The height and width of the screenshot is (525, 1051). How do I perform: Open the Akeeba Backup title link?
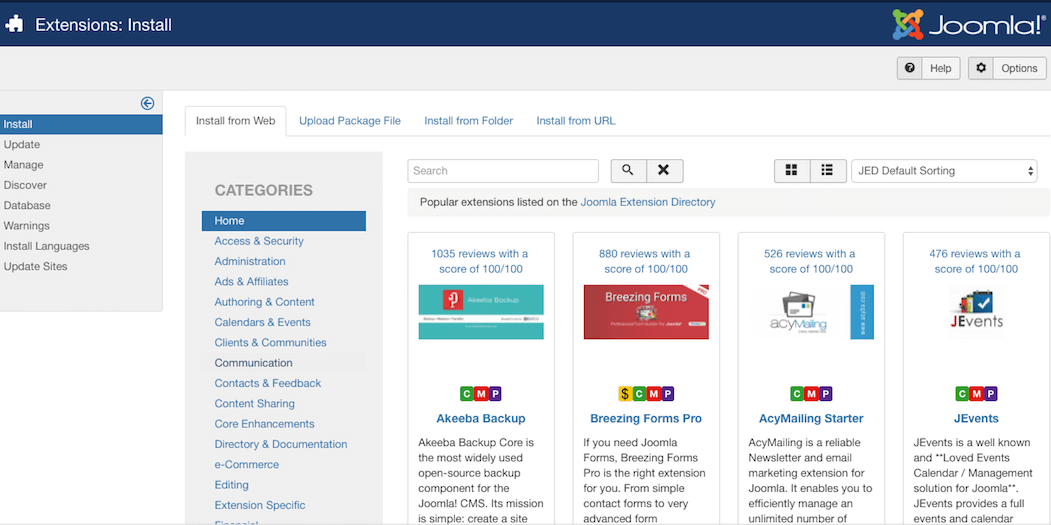[481, 418]
